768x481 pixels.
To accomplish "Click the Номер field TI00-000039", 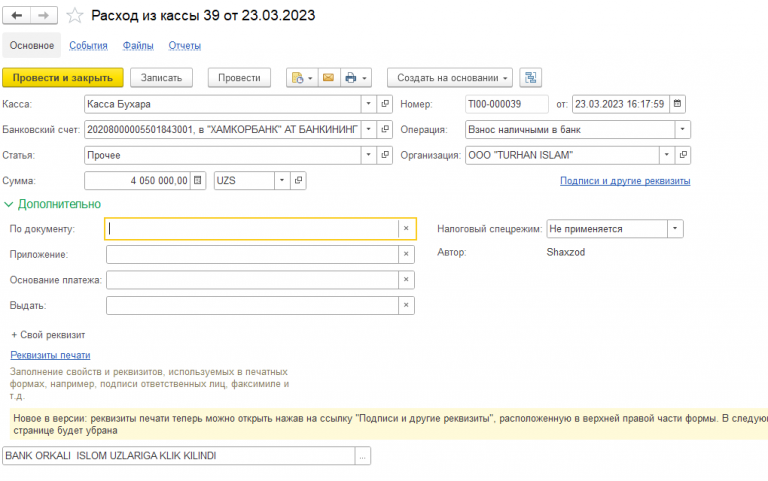I will [506, 104].
